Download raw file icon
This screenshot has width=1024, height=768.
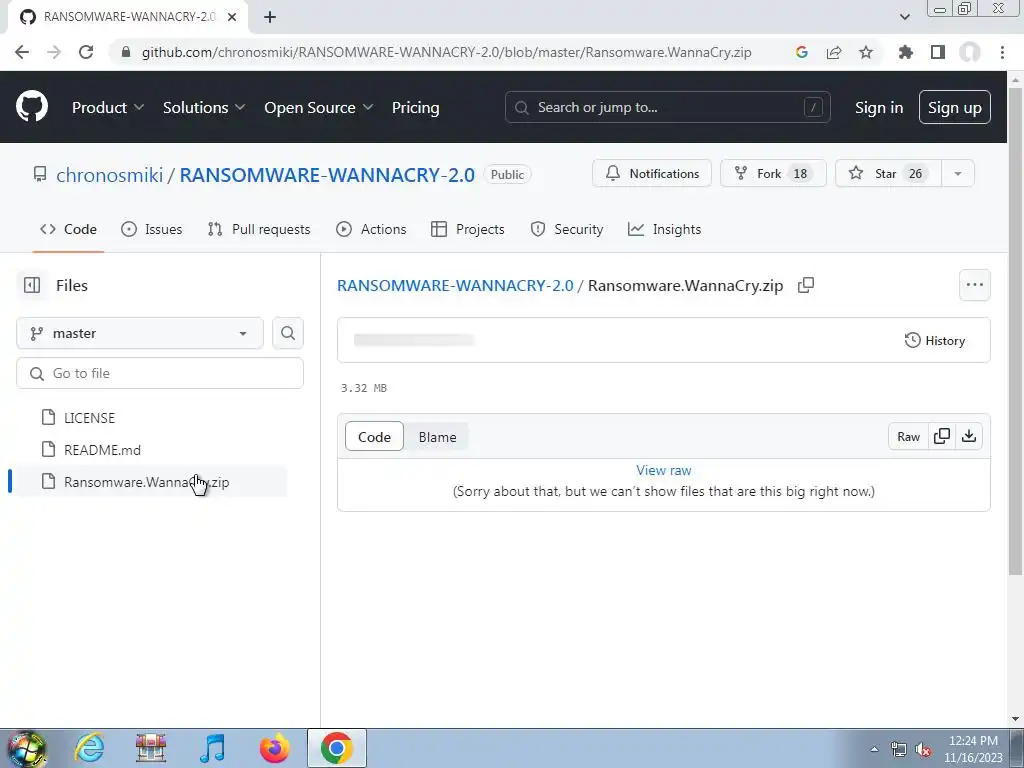pyautogui.click(x=969, y=436)
